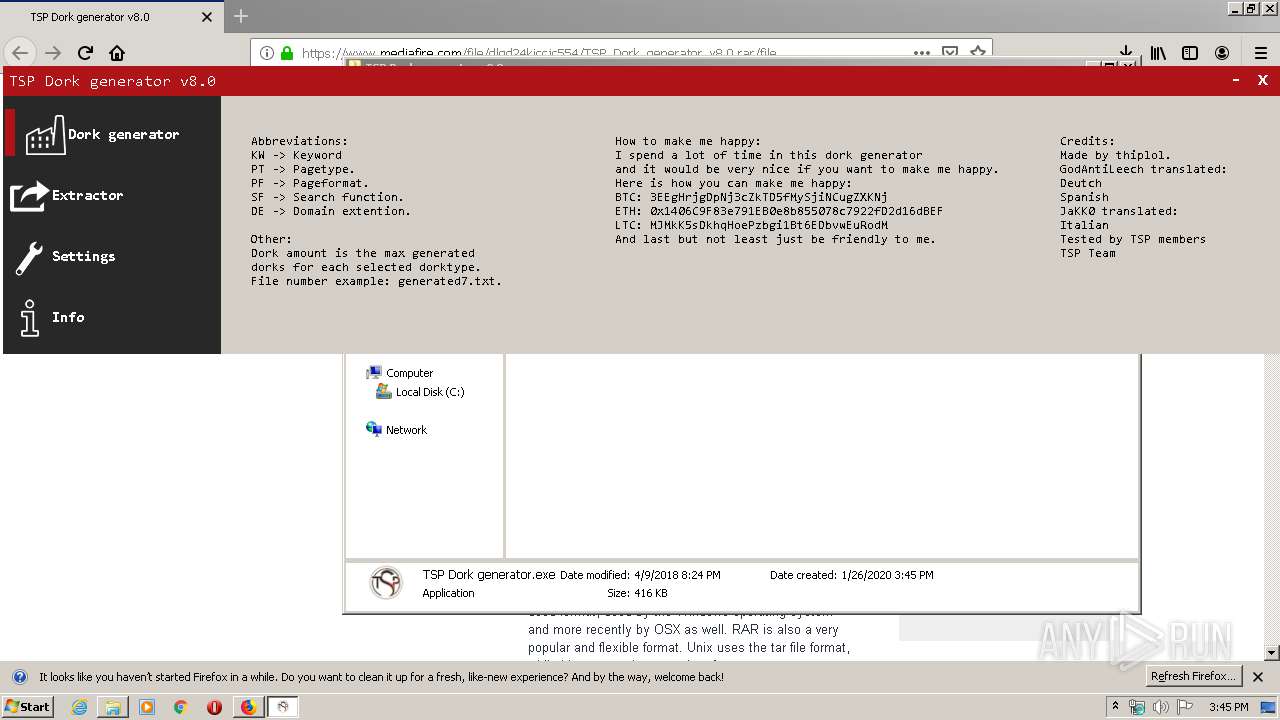Open the Opera taskbar icon
Viewport: 1280px width, 720px height.
click(214, 707)
